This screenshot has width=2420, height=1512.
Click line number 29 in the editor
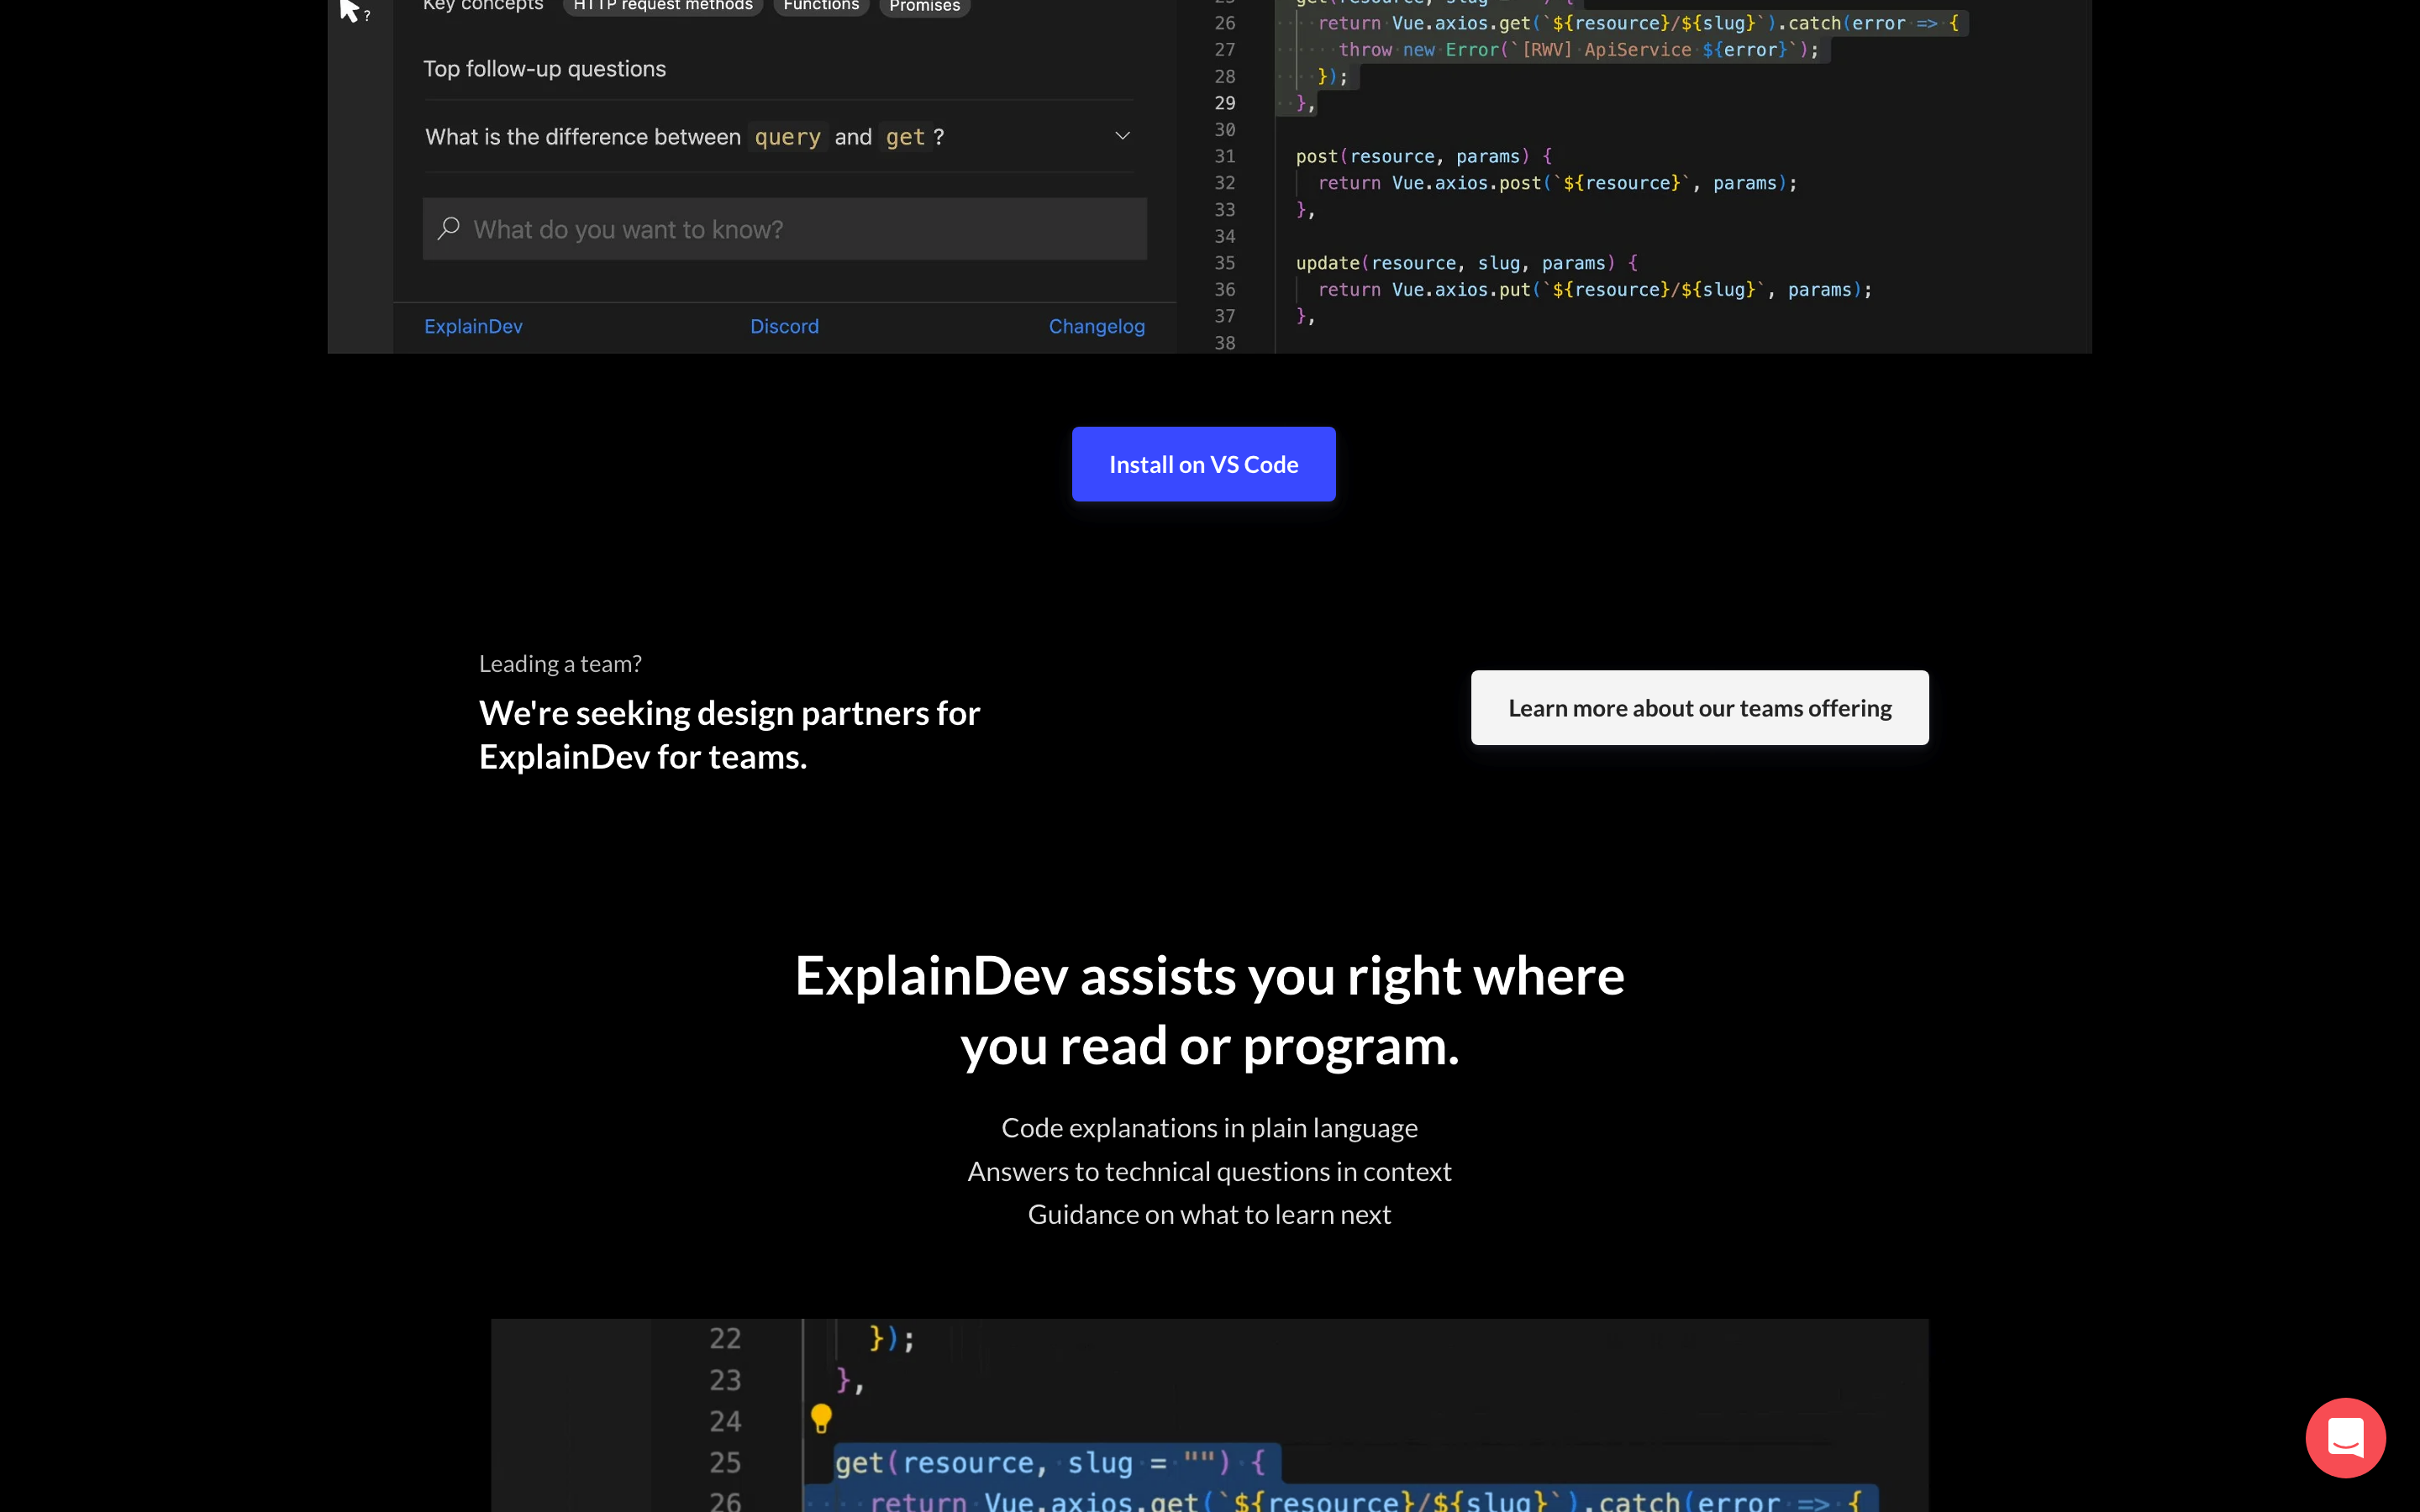[1224, 103]
